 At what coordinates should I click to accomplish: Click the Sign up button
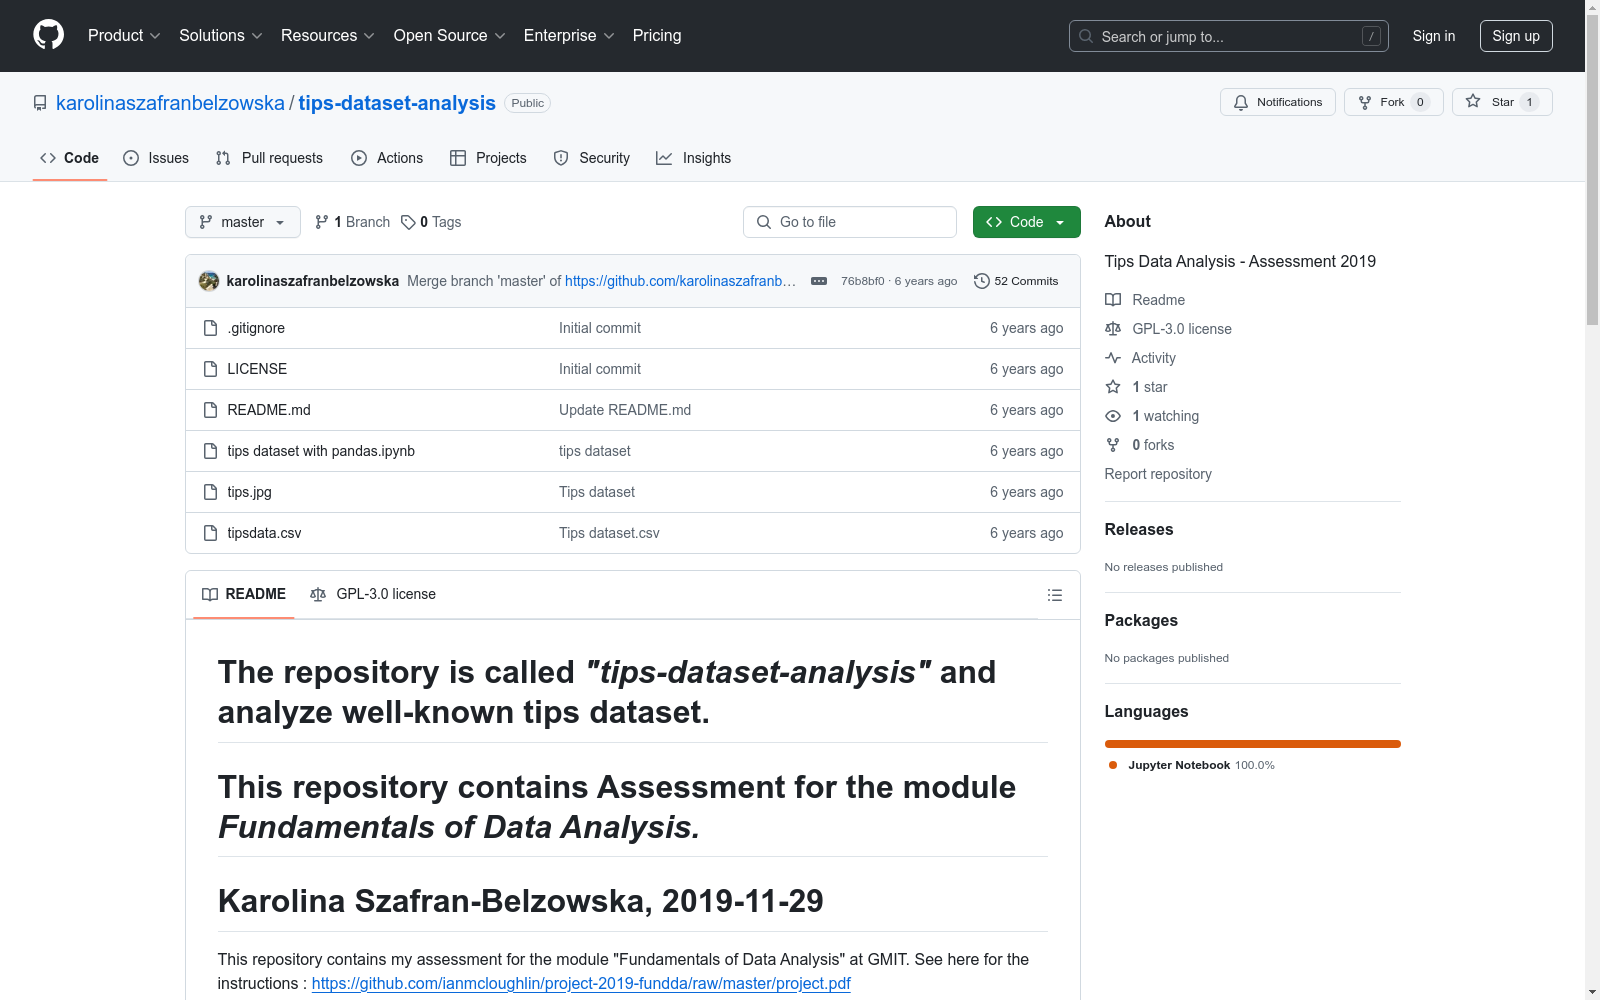pyautogui.click(x=1515, y=36)
